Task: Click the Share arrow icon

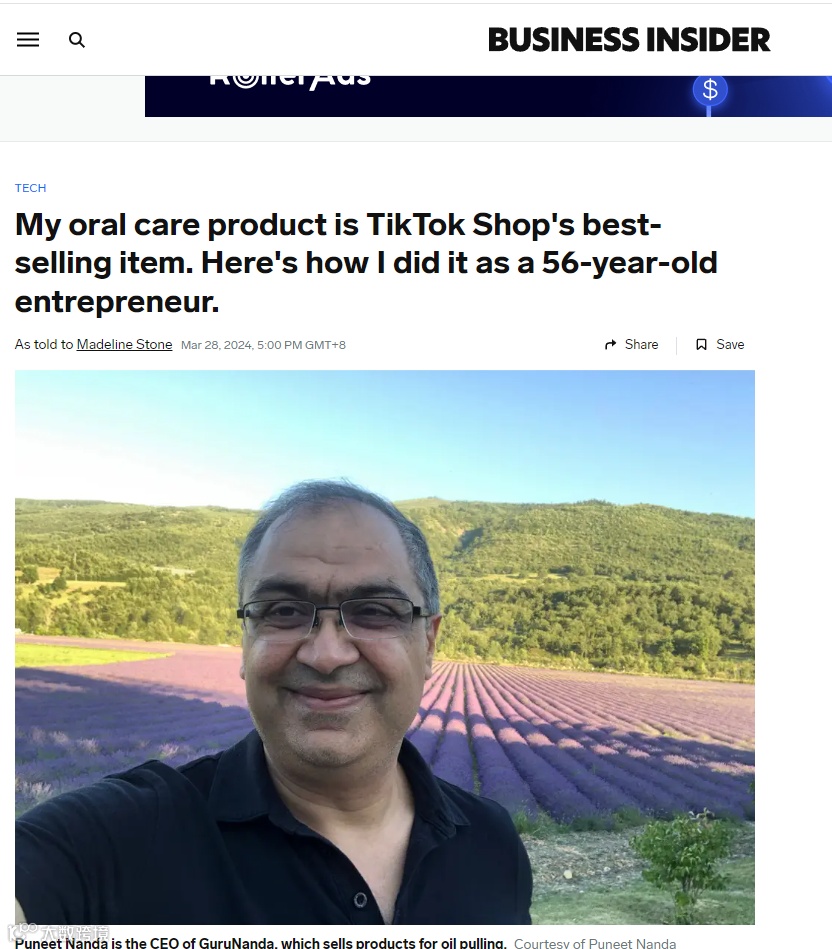Action: click(x=611, y=344)
